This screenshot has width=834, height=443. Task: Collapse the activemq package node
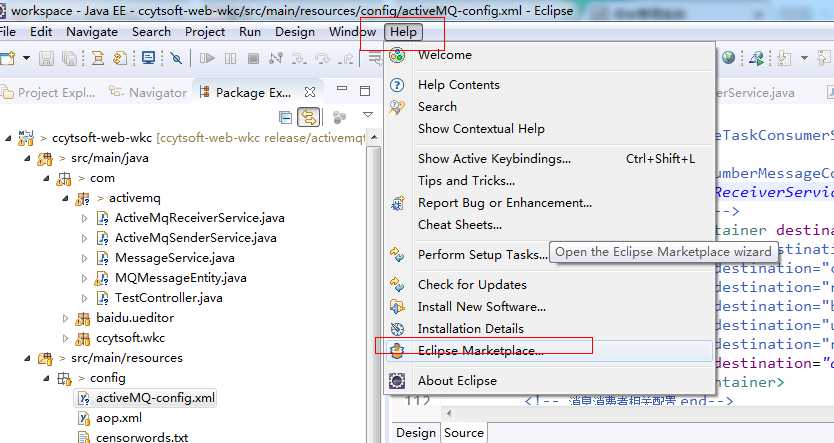coord(66,198)
